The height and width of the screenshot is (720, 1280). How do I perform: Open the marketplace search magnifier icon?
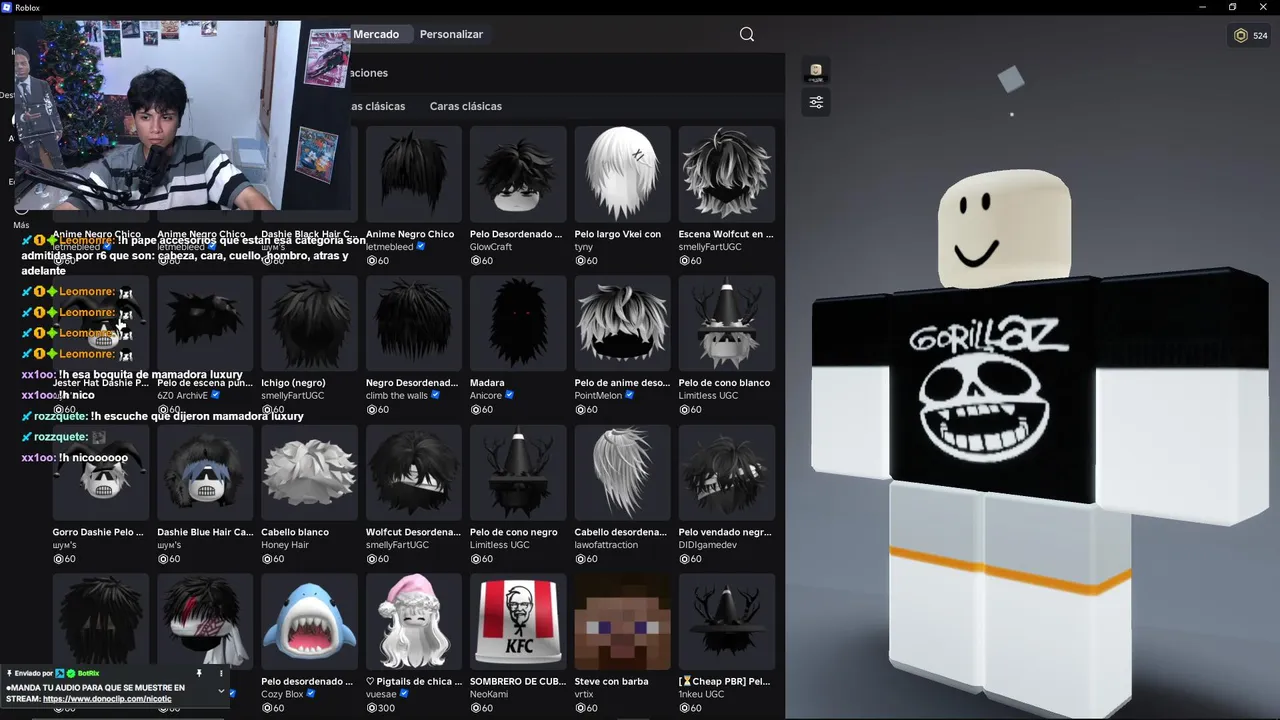tap(747, 34)
